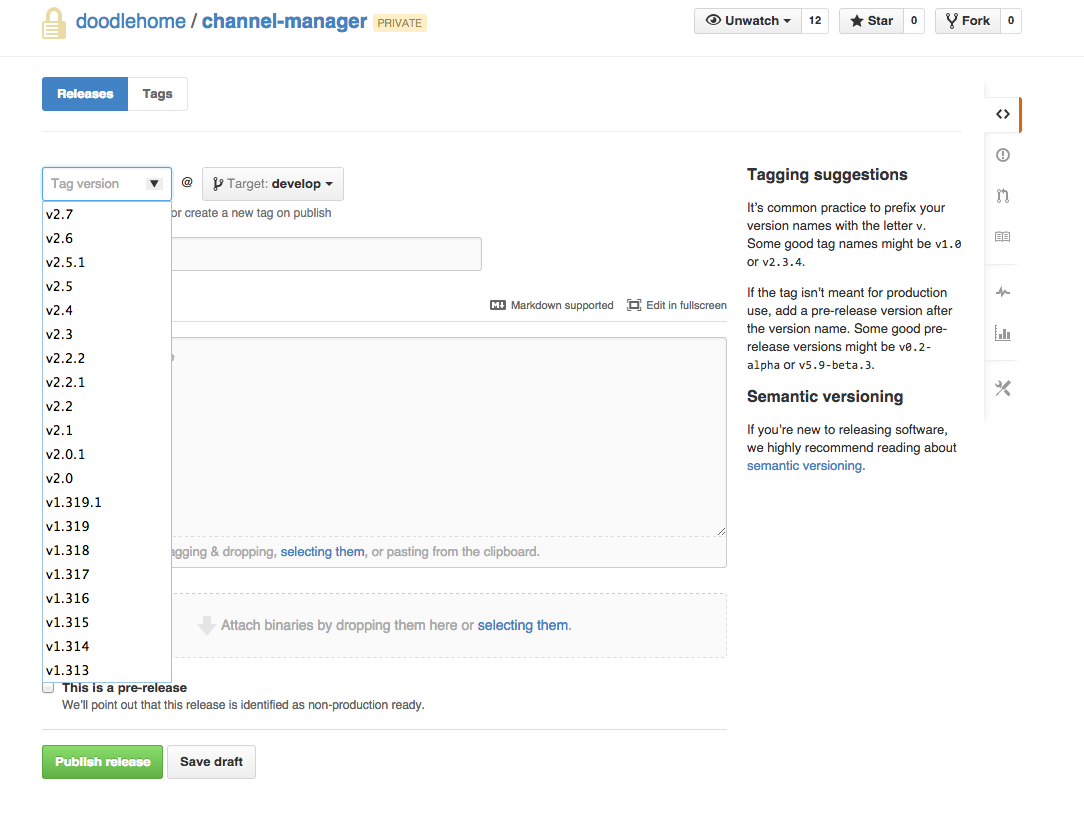Follow the semantic versioning link

[x=805, y=465]
